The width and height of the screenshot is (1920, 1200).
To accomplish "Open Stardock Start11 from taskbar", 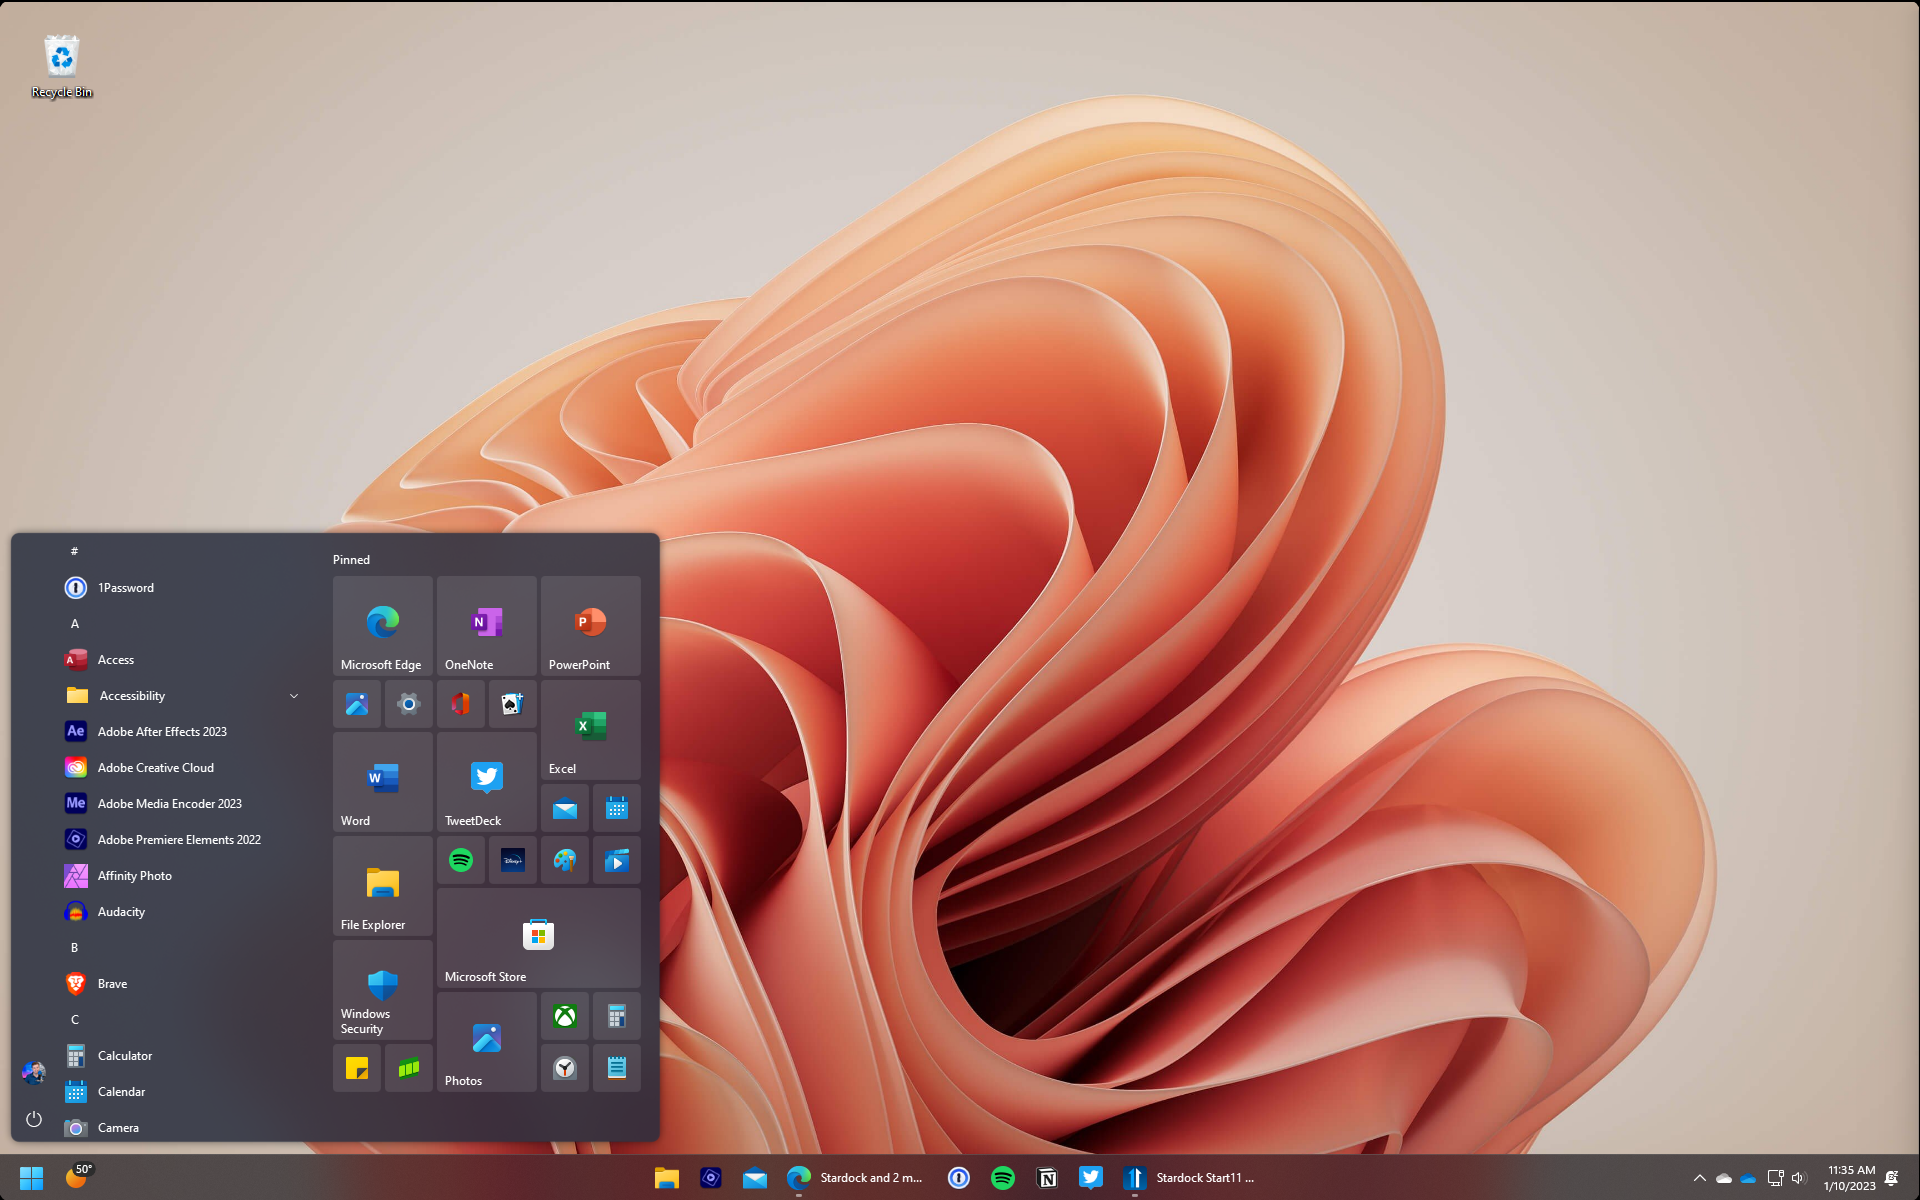I will (1138, 1176).
